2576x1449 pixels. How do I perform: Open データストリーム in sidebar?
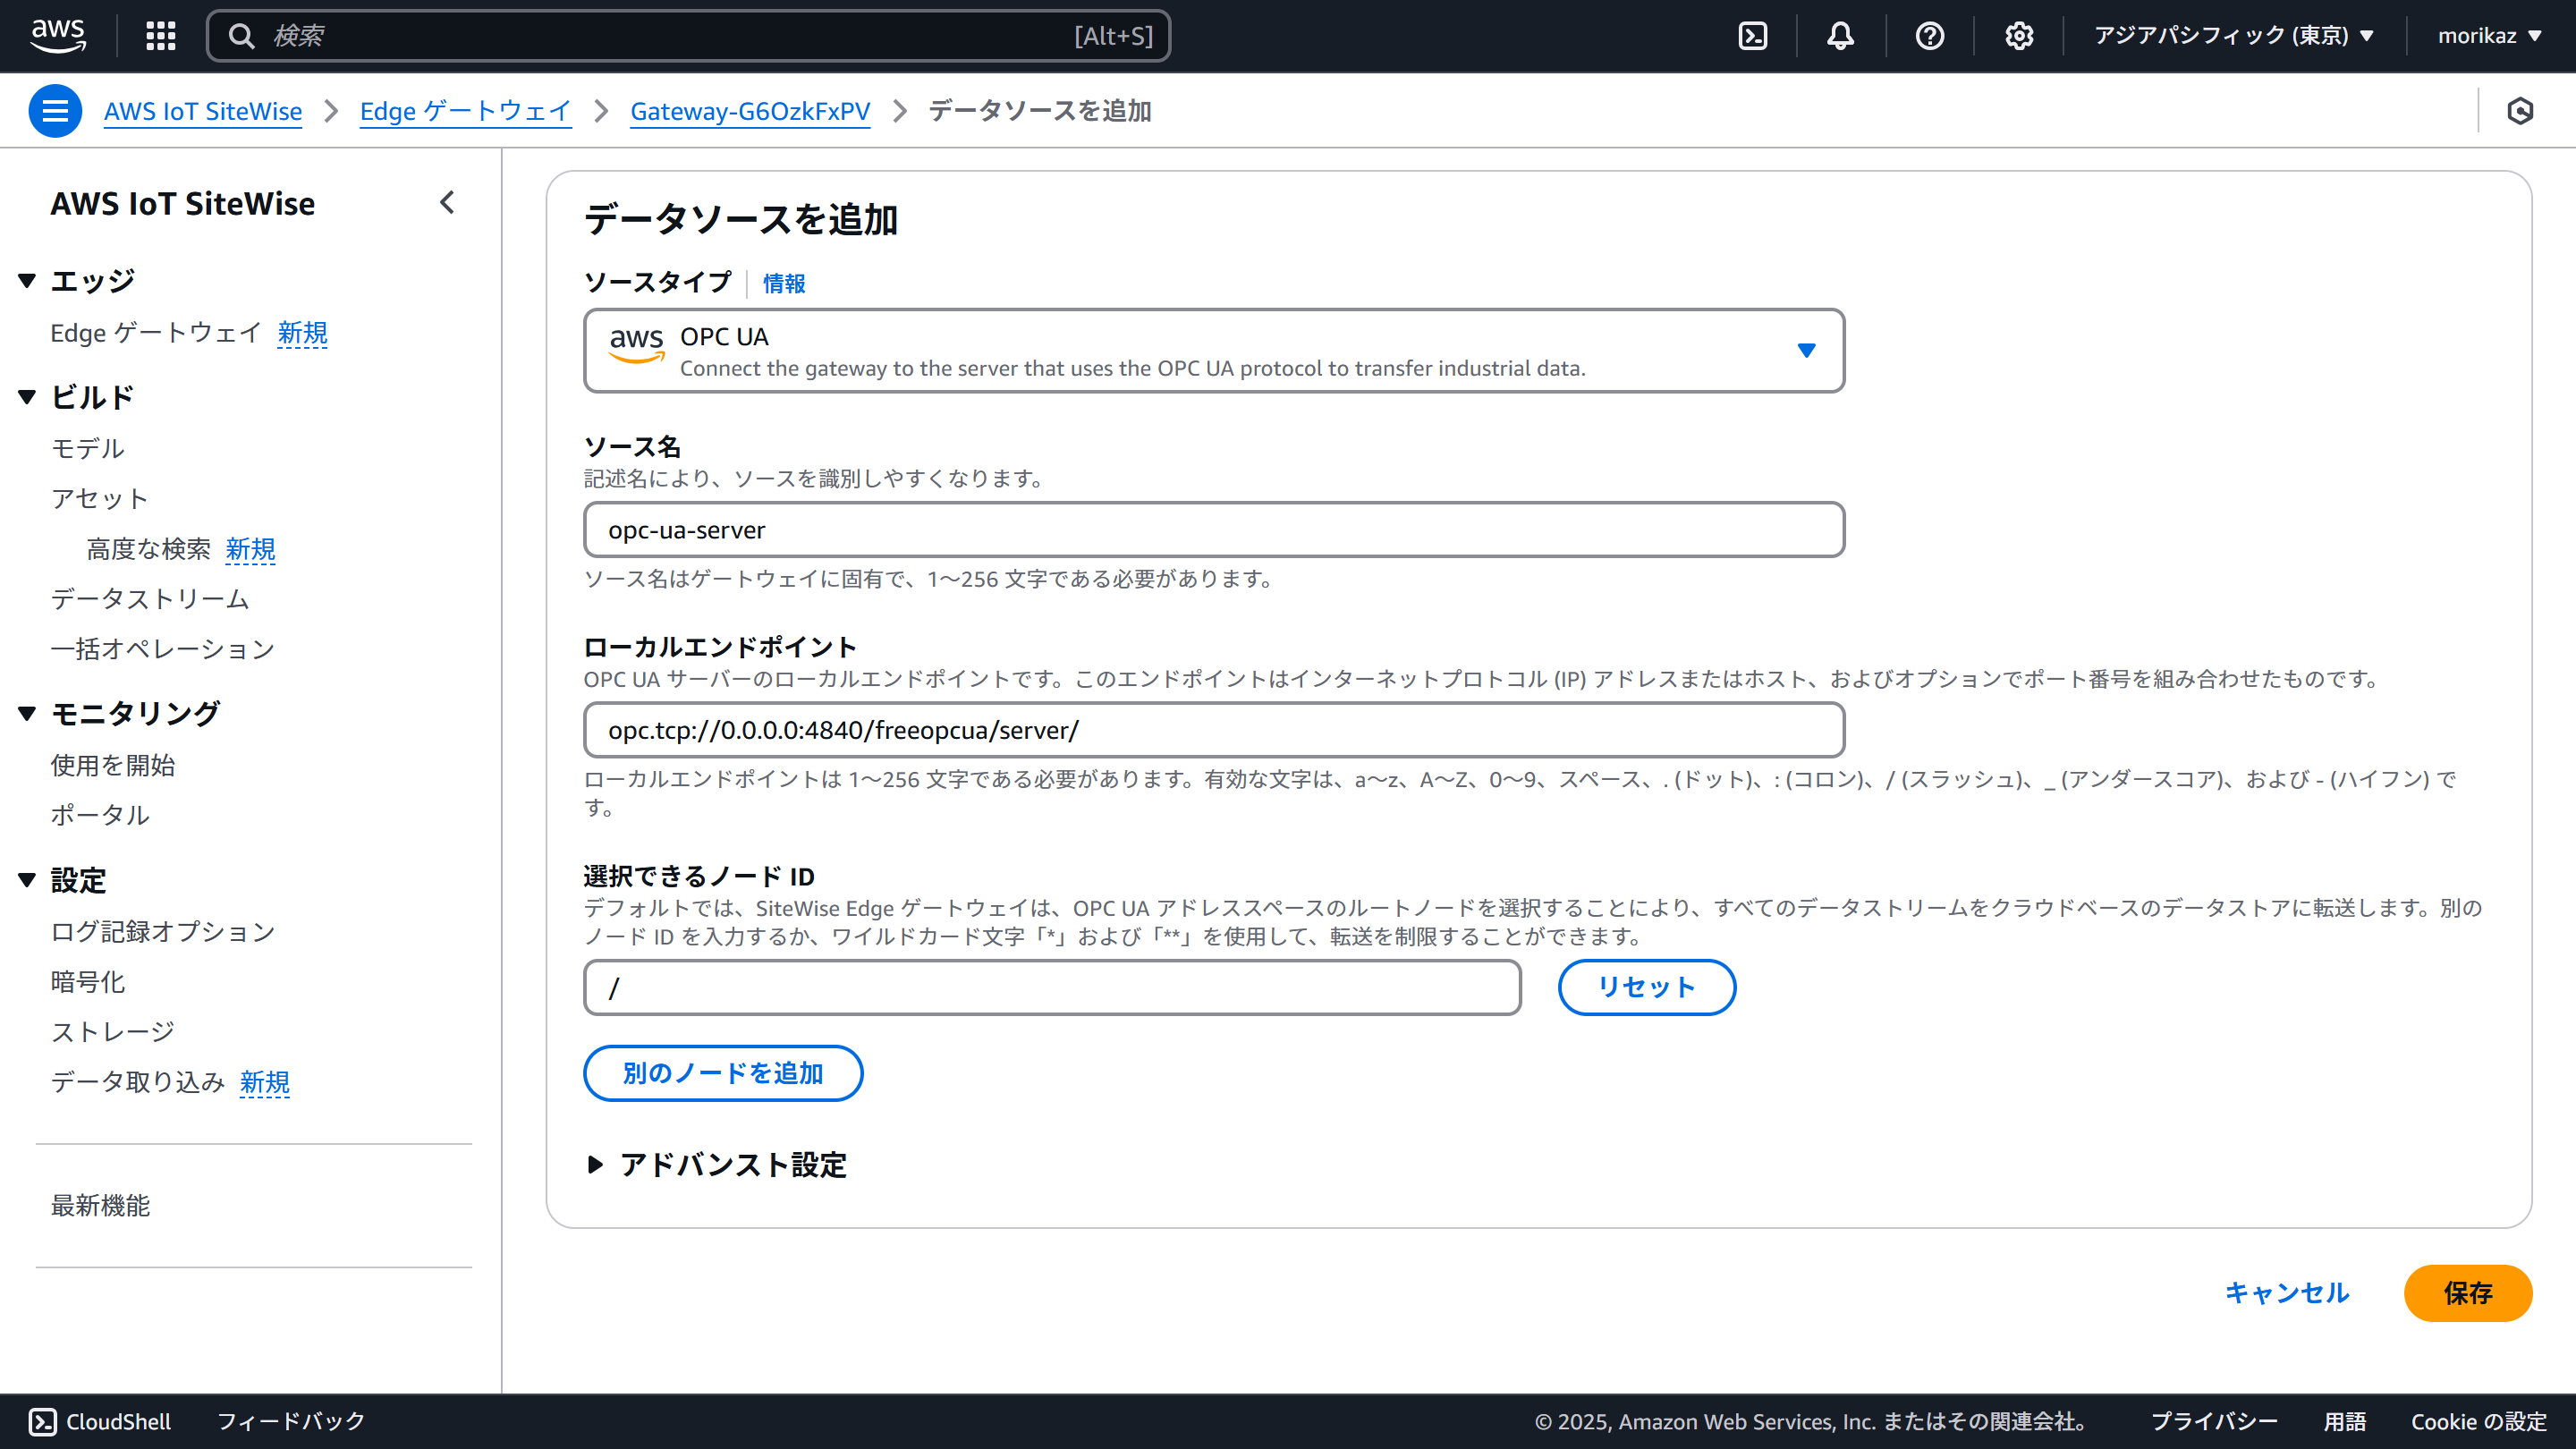[150, 599]
